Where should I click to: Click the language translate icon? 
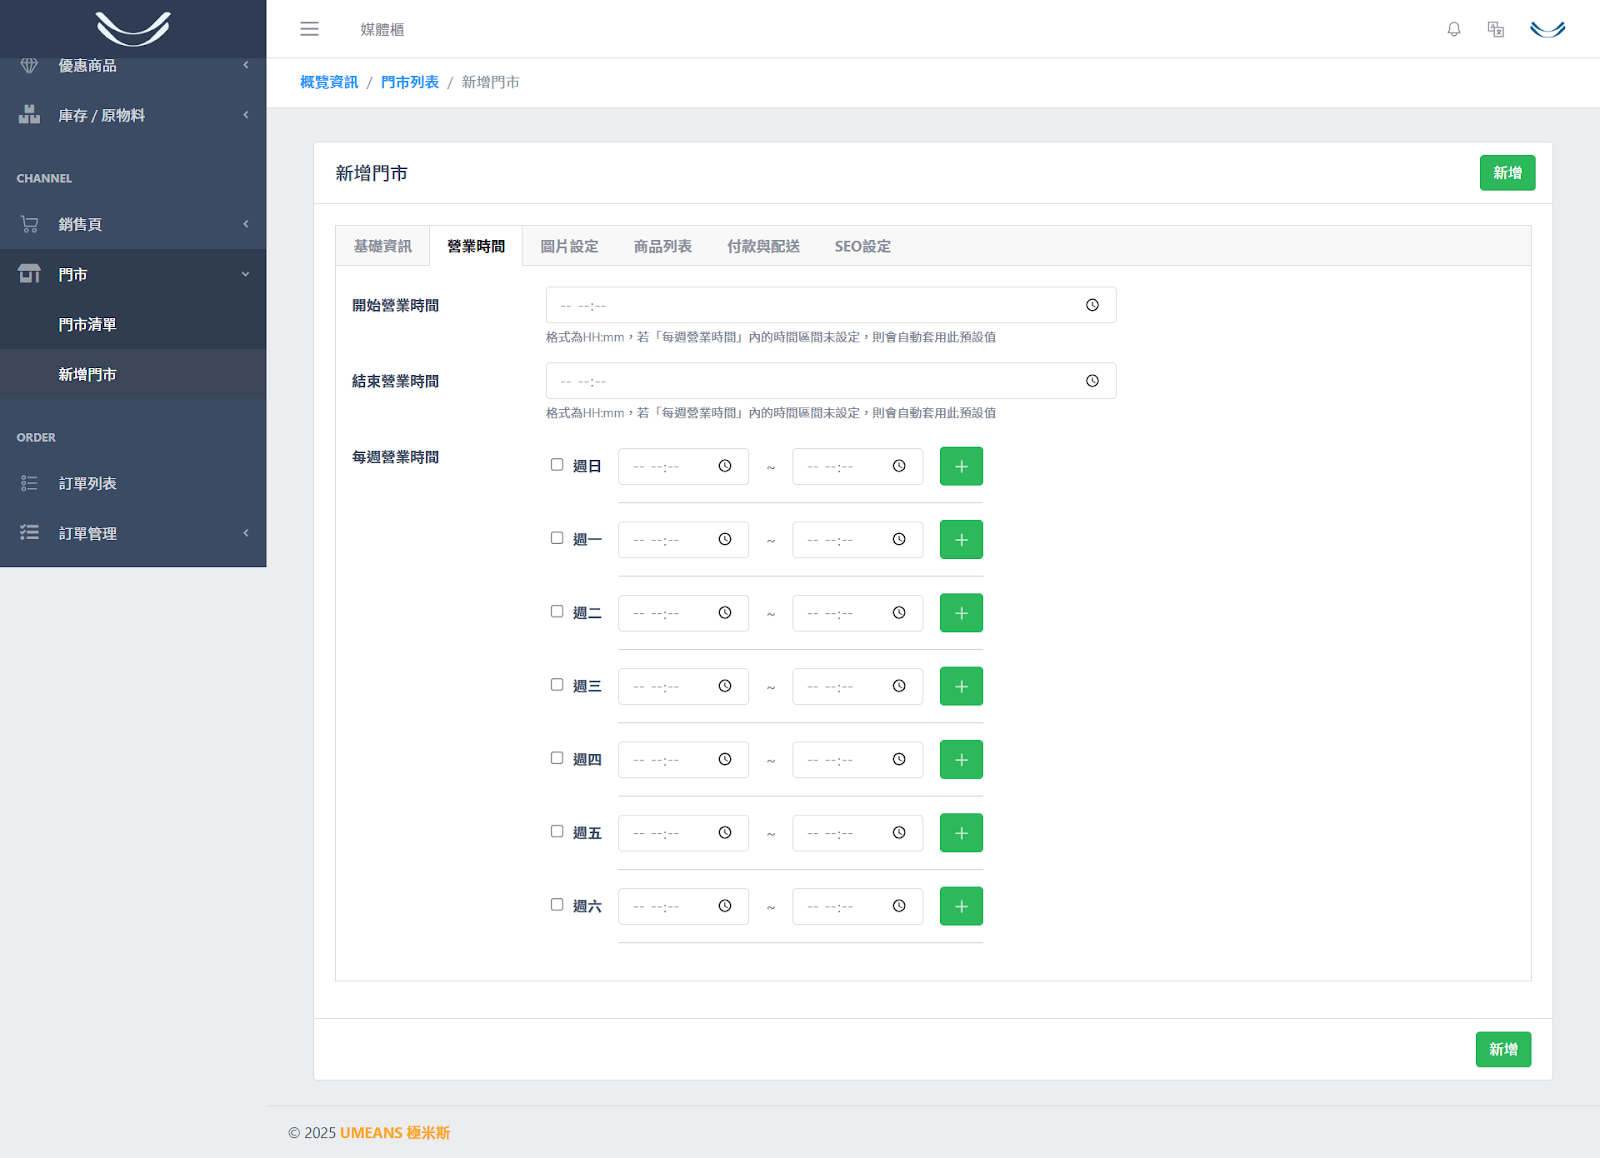(x=1496, y=29)
